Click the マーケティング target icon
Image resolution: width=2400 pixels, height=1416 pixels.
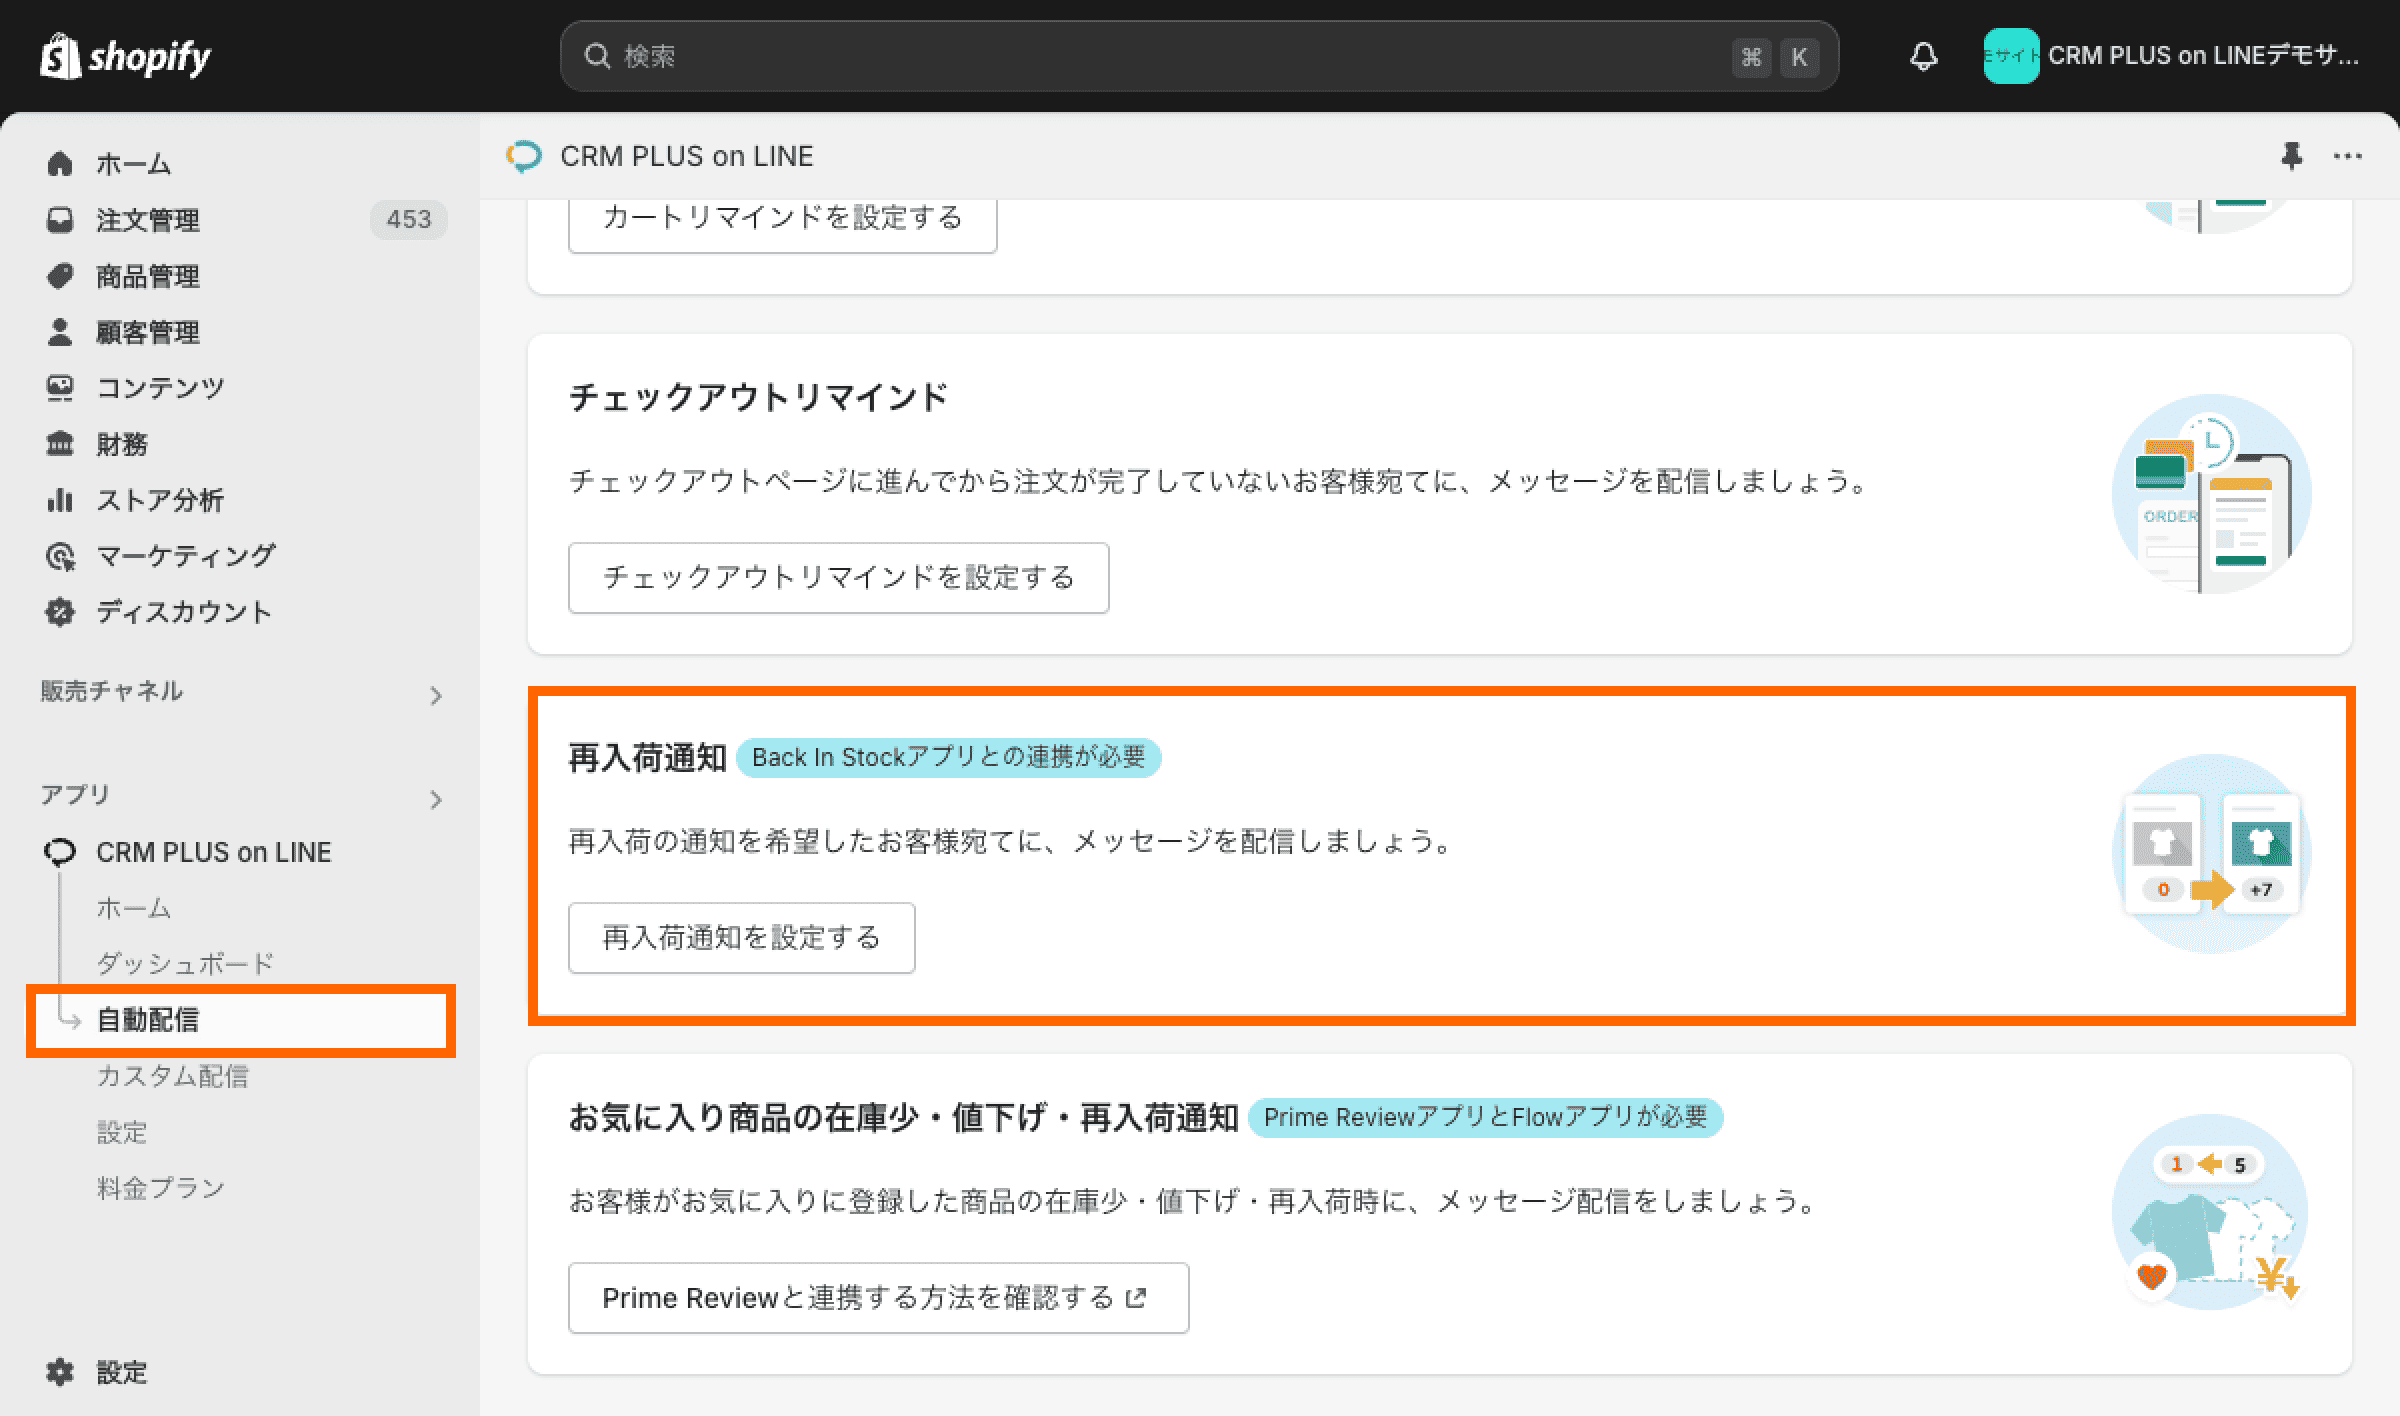tap(60, 556)
